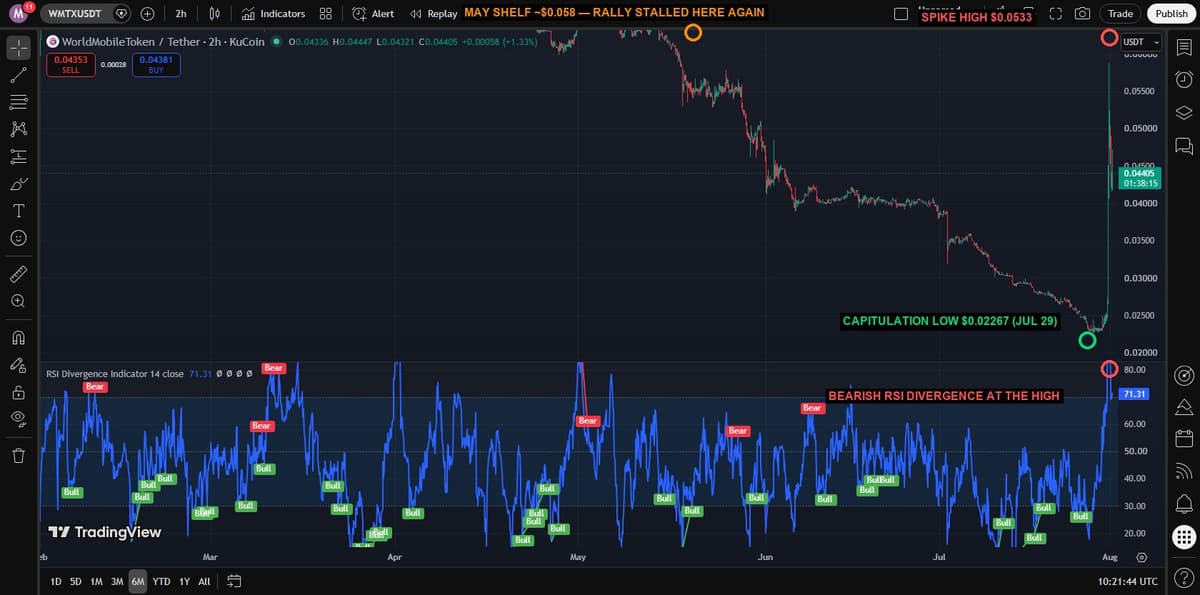
Task: Open the object tree layers panel
Action: pos(1184,112)
